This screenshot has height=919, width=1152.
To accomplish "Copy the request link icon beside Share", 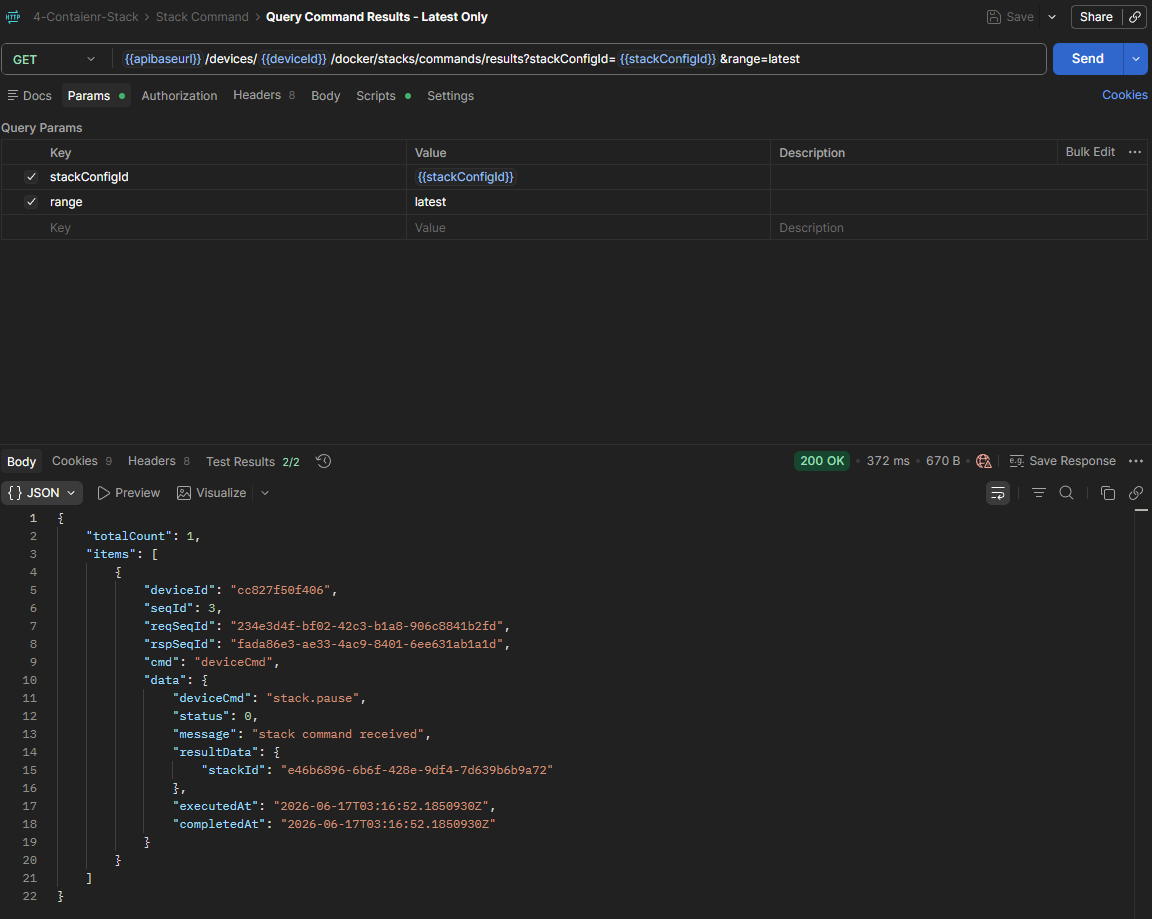I will 1135,17.
